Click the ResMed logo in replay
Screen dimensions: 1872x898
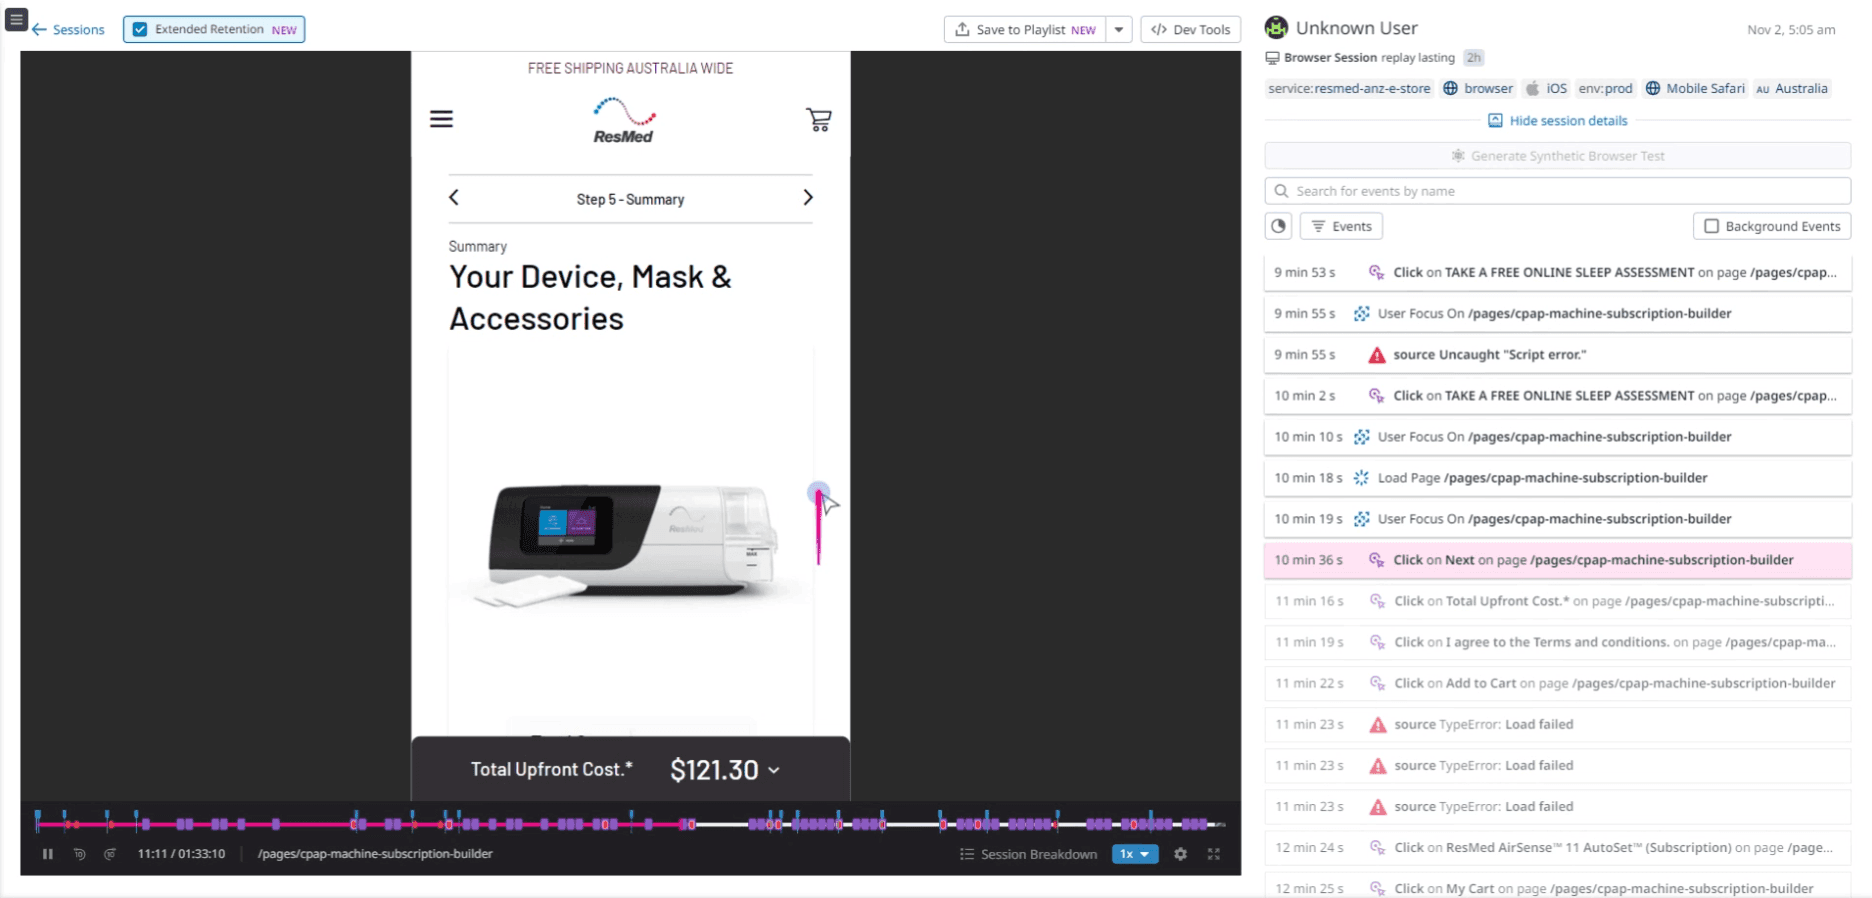click(624, 120)
